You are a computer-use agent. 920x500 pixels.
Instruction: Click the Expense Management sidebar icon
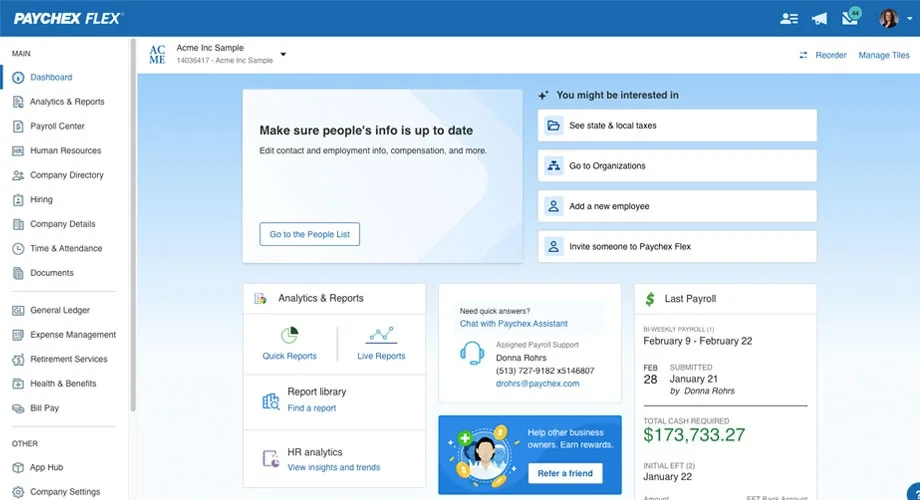pos(18,335)
